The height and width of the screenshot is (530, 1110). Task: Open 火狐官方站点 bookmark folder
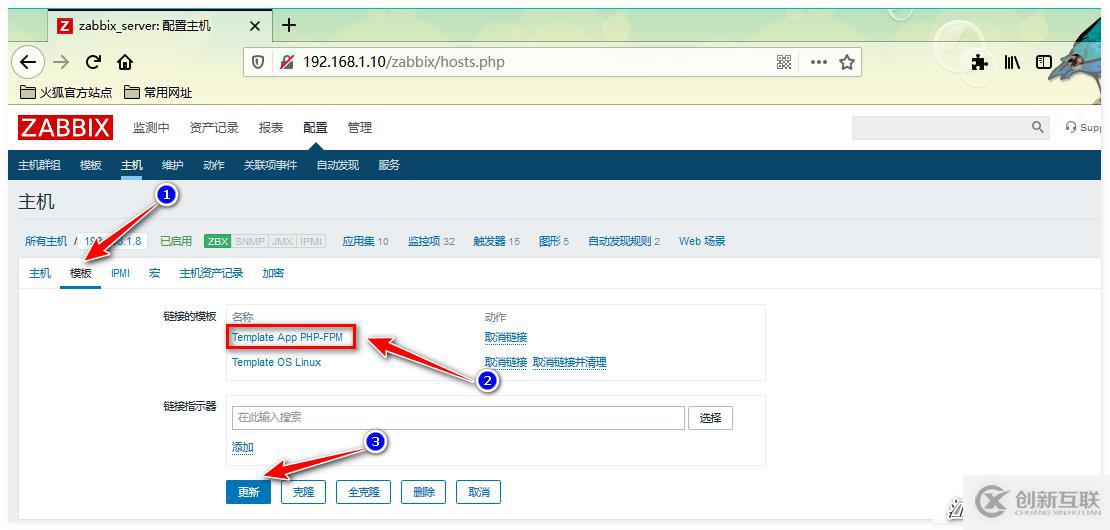[x=66, y=93]
